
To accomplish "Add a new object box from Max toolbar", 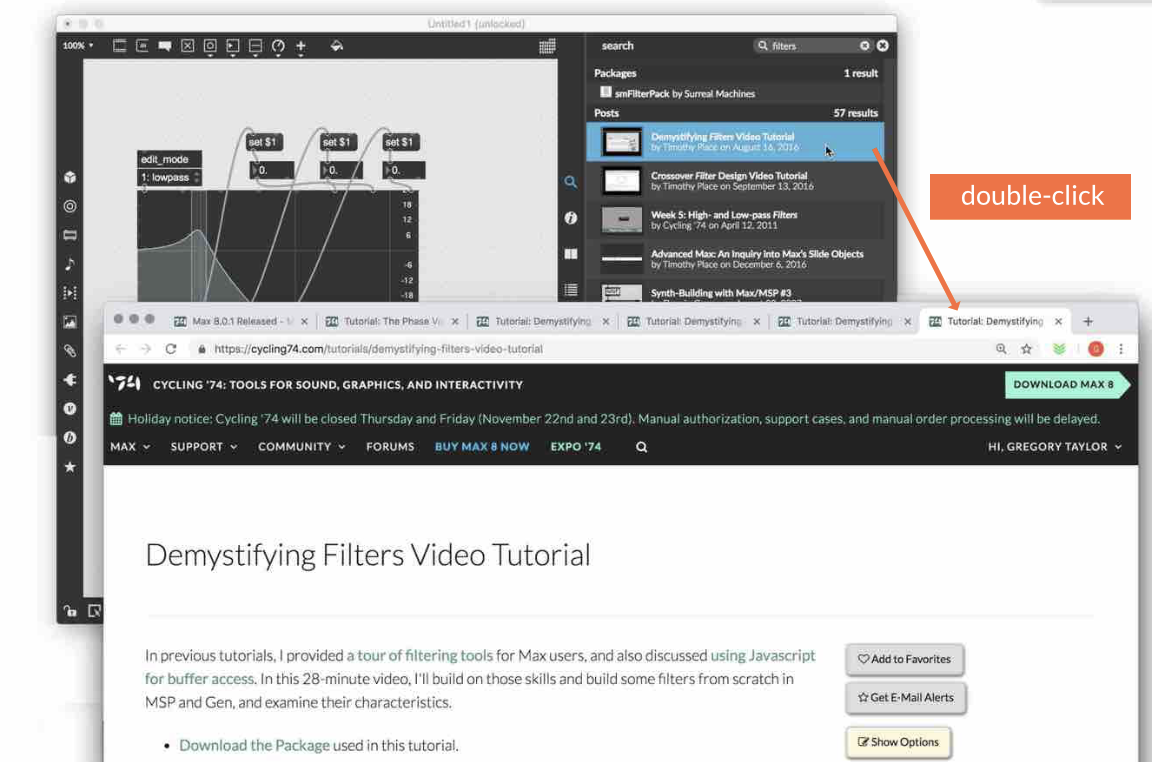I will coord(120,46).
